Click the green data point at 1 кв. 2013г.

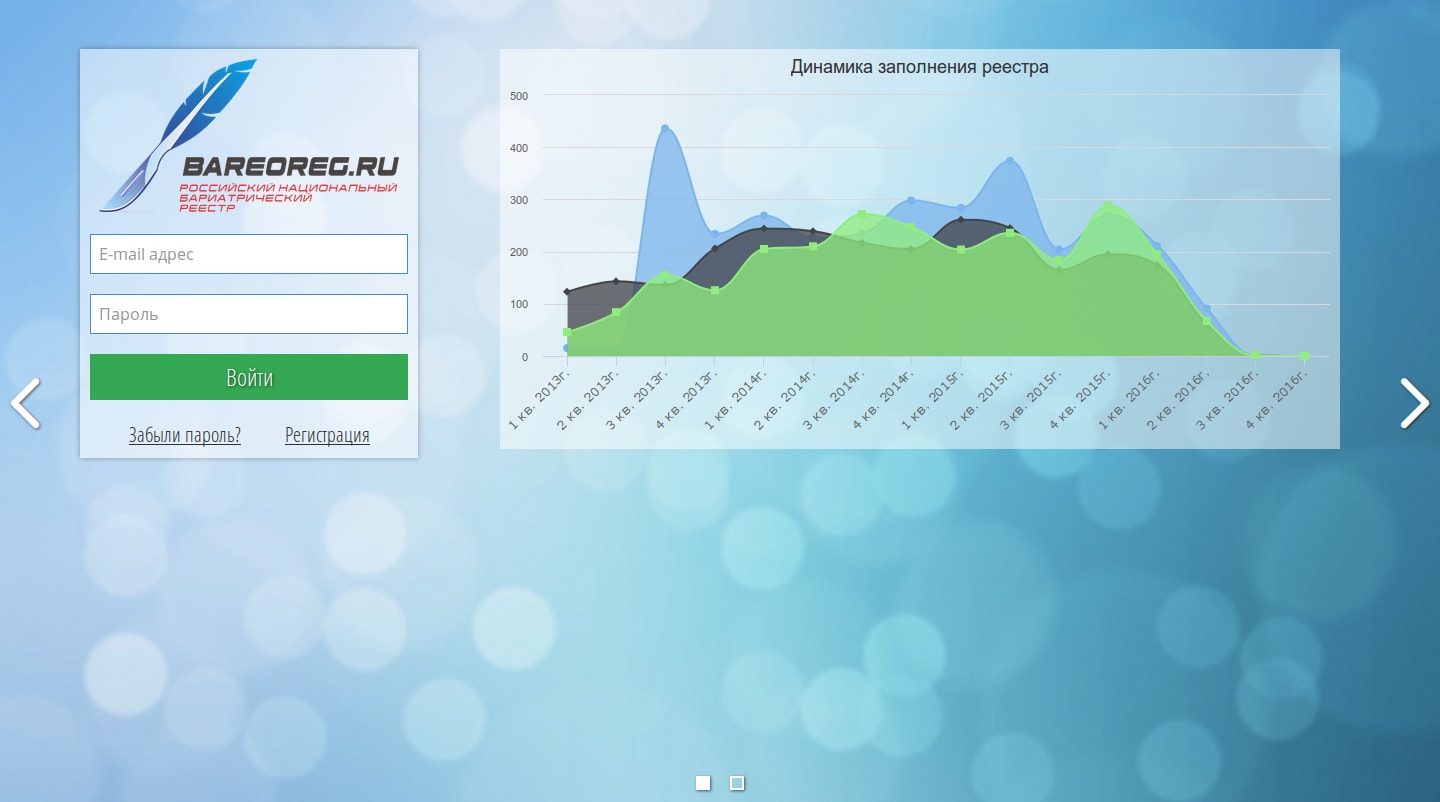567,332
